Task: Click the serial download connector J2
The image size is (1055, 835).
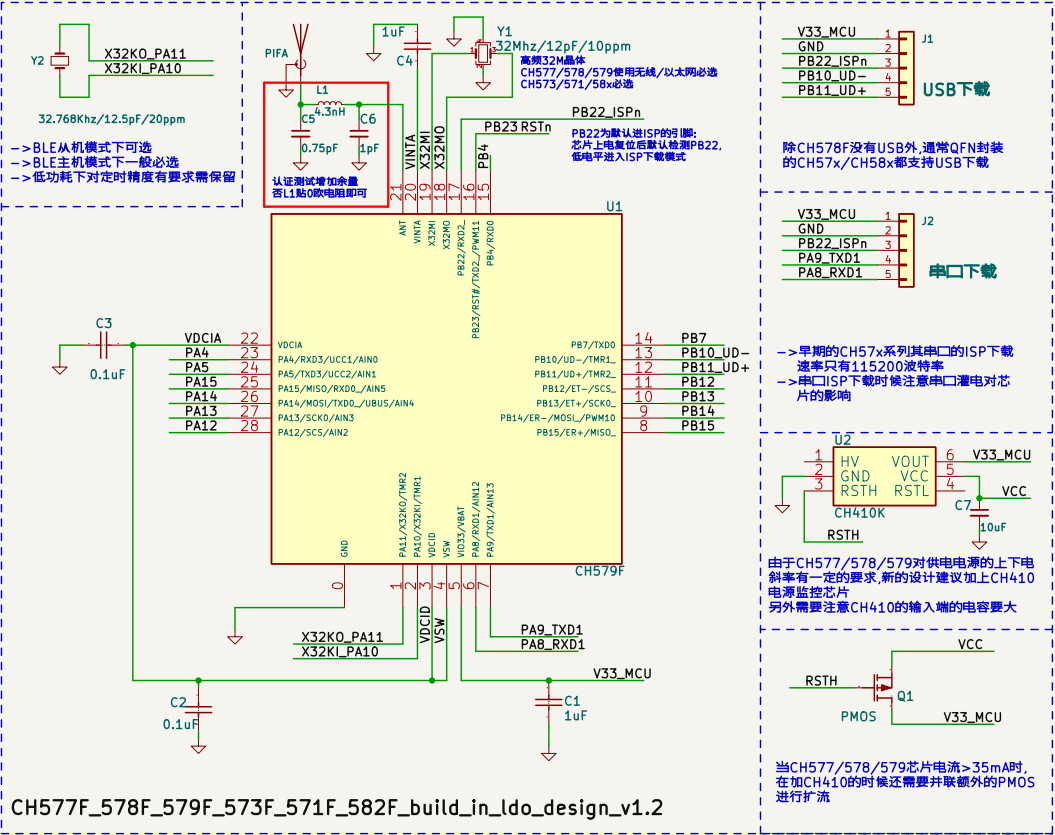Action: 908,248
